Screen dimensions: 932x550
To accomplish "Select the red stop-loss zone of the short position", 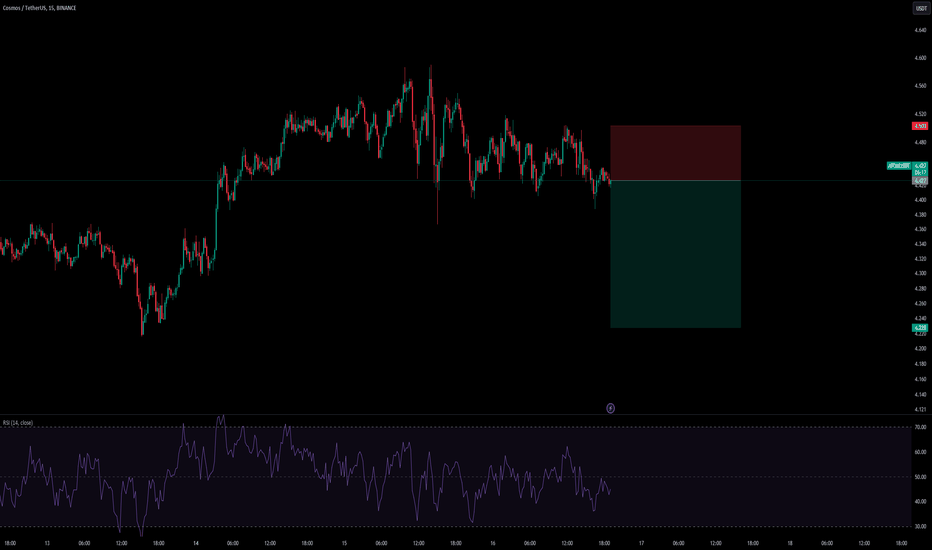I will click(x=675, y=153).
